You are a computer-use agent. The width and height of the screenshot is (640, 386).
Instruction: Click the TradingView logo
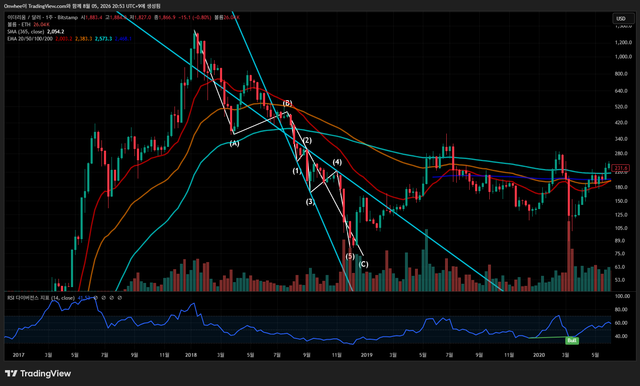click(38, 373)
